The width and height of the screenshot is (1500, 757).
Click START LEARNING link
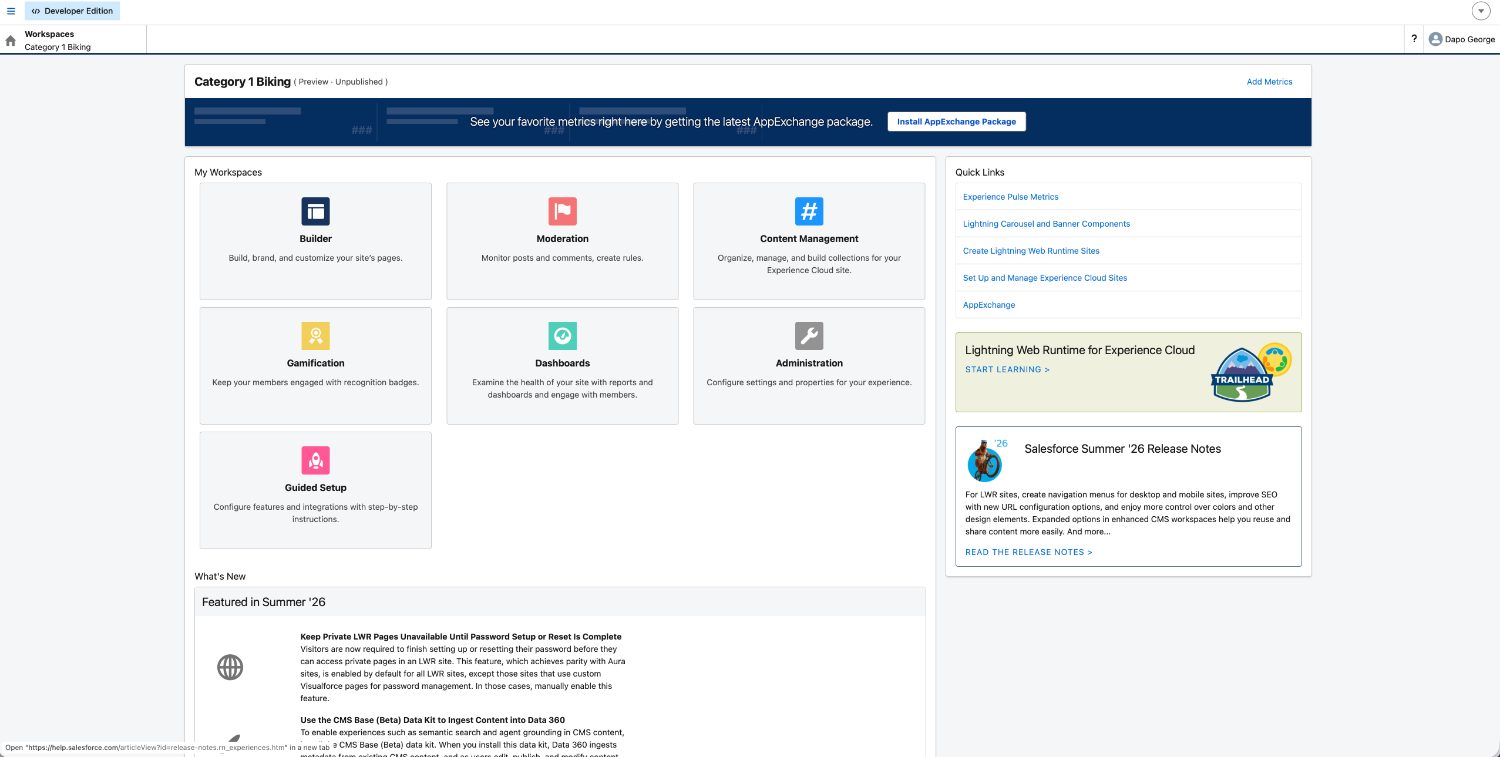pyautogui.click(x=1007, y=370)
